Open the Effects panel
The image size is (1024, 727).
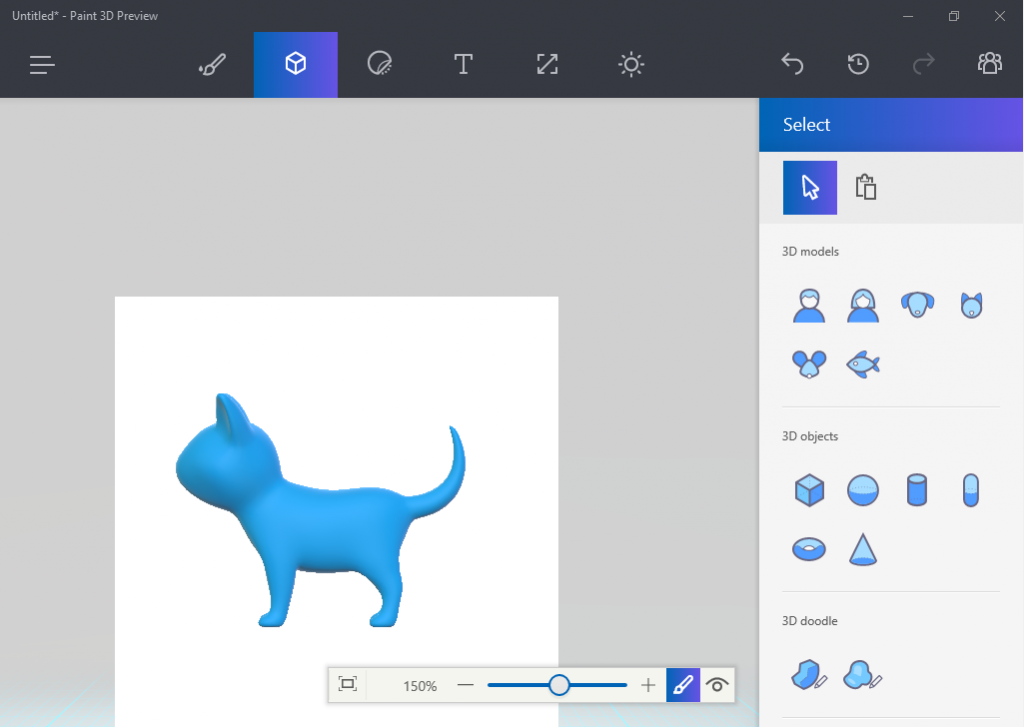(631, 64)
